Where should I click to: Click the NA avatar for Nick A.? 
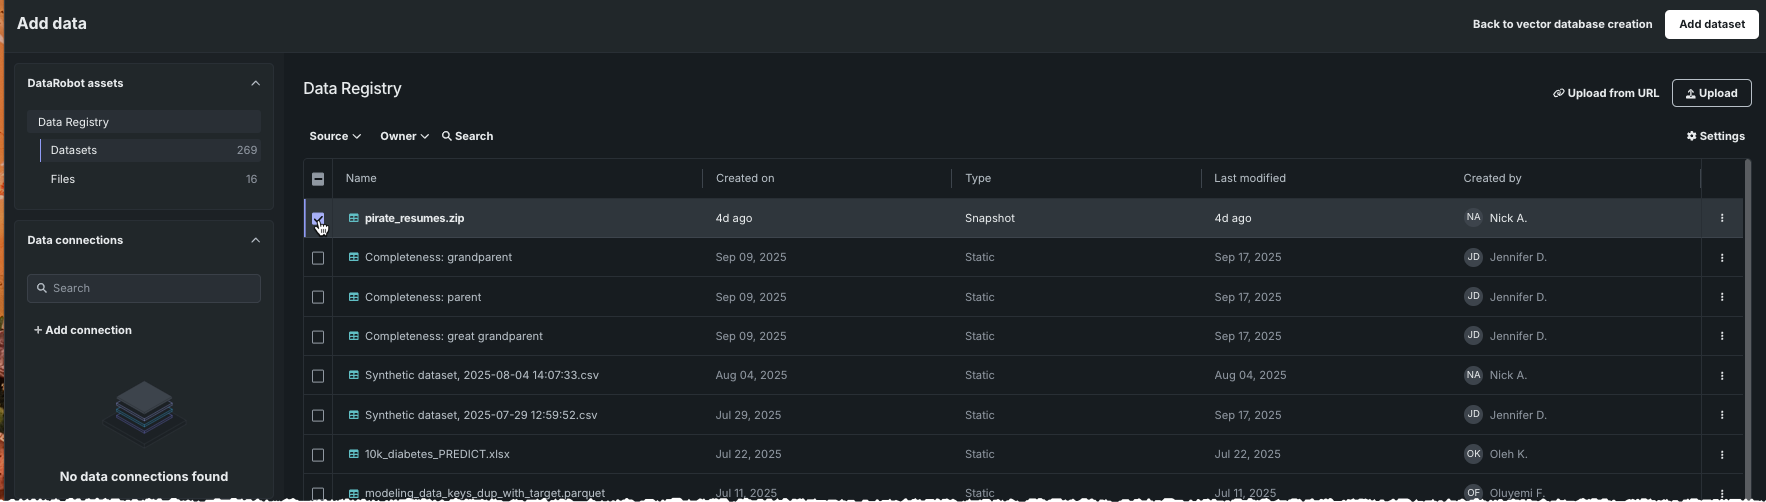pyautogui.click(x=1473, y=218)
